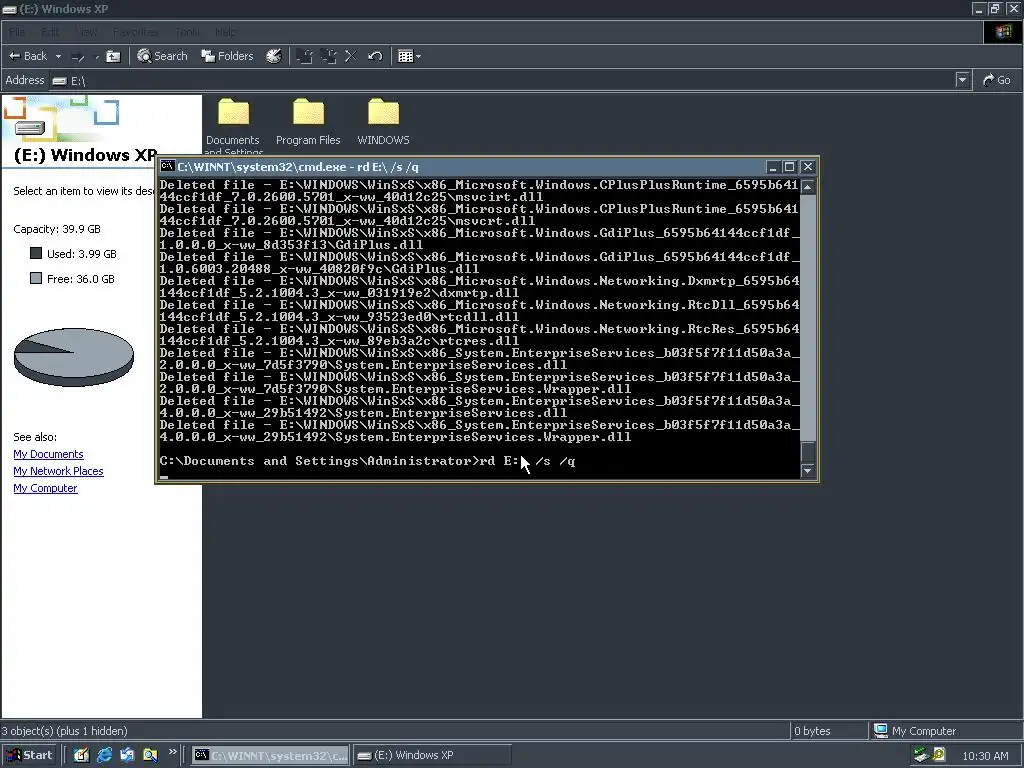Open the Edit menu
This screenshot has height=768, width=1024.
point(50,32)
